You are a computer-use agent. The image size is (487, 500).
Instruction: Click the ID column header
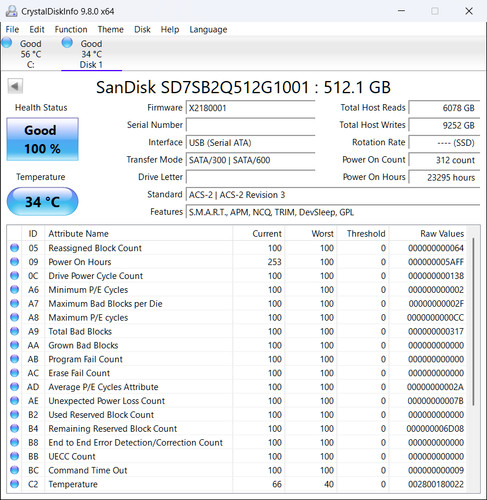(33, 234)
